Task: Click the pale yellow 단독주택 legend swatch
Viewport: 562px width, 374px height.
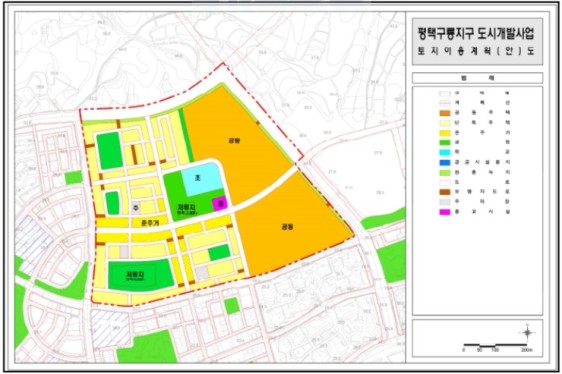Action: [445, 123]
